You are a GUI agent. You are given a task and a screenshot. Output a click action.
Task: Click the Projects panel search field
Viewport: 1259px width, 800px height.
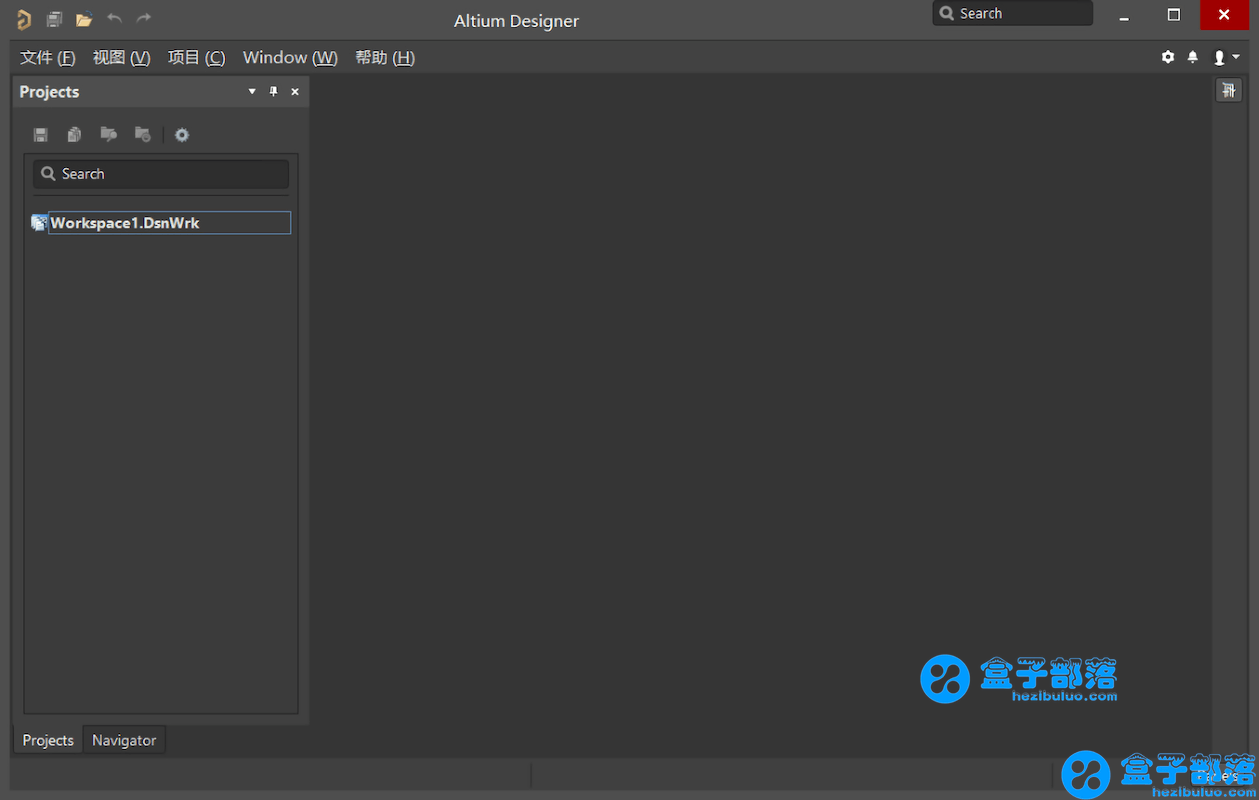161,174
